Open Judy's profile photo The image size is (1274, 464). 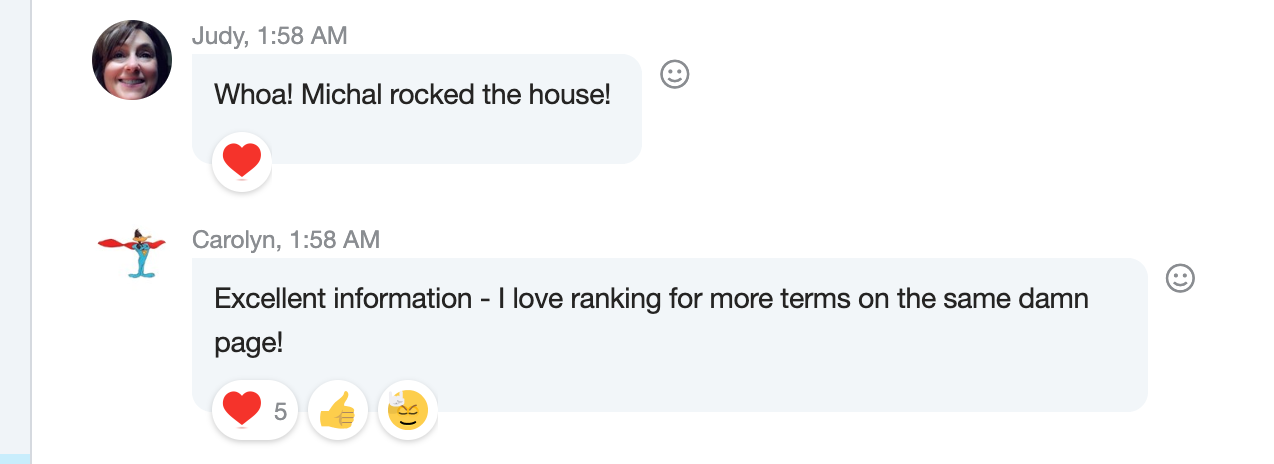132,60
